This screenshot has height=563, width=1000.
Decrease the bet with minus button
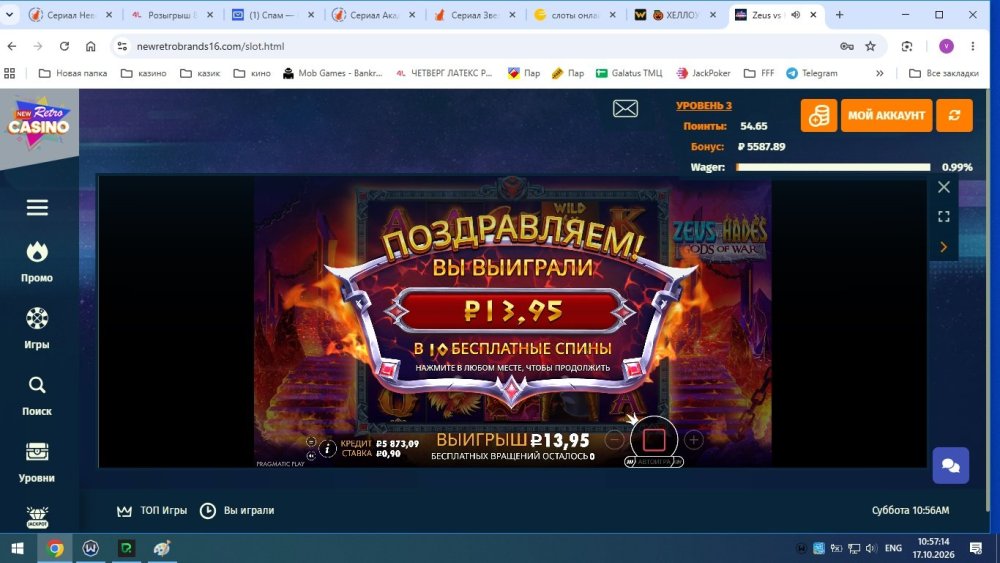pos(614,439)
